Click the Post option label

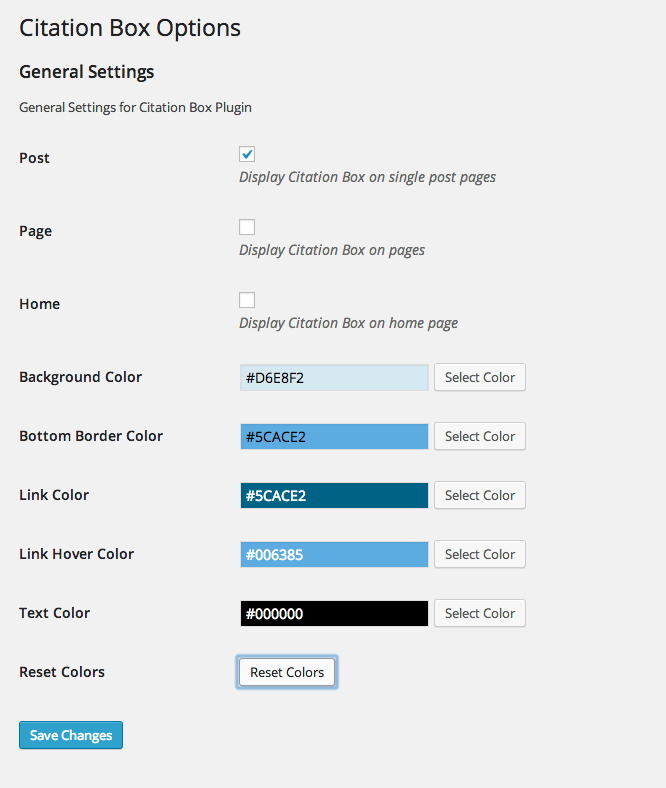point(34,158)
